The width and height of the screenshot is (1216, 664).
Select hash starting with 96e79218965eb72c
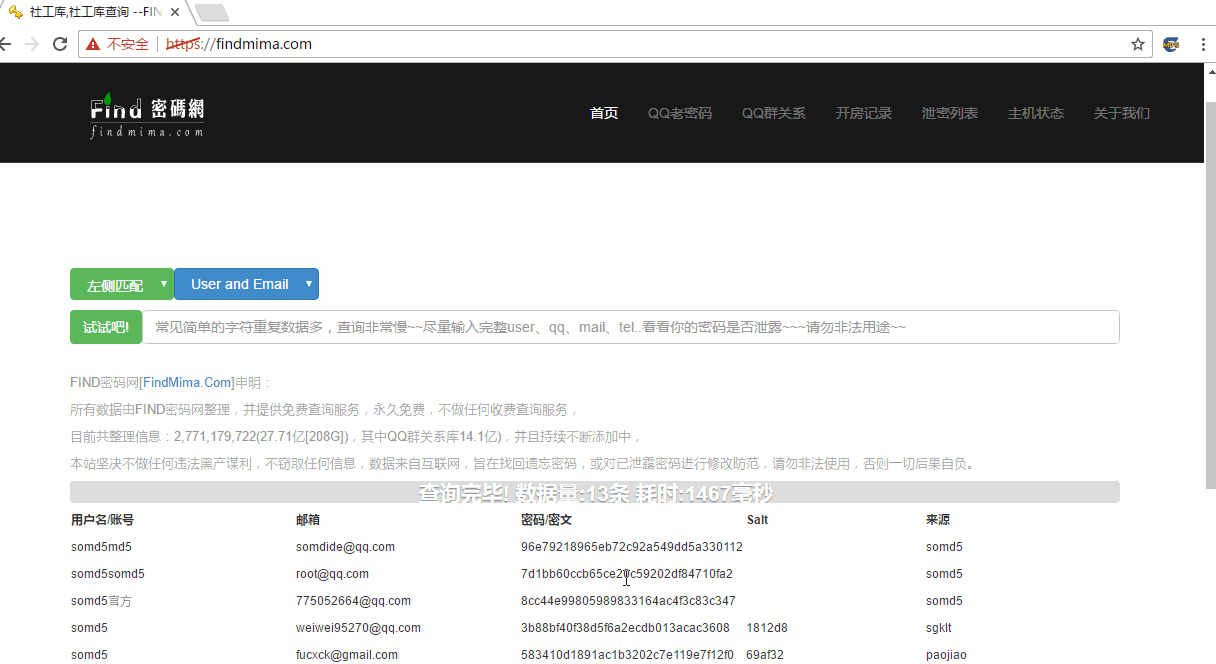[632, 547]
